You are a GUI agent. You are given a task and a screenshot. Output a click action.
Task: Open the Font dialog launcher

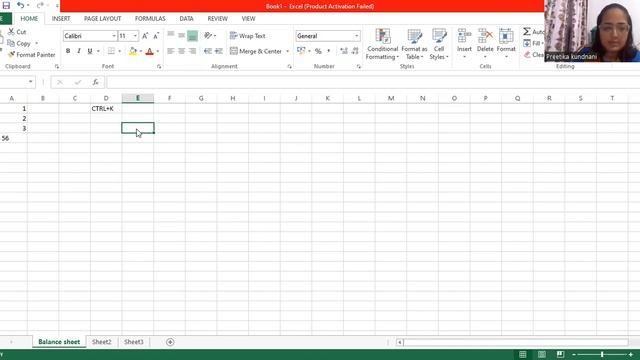pos(159,67)
